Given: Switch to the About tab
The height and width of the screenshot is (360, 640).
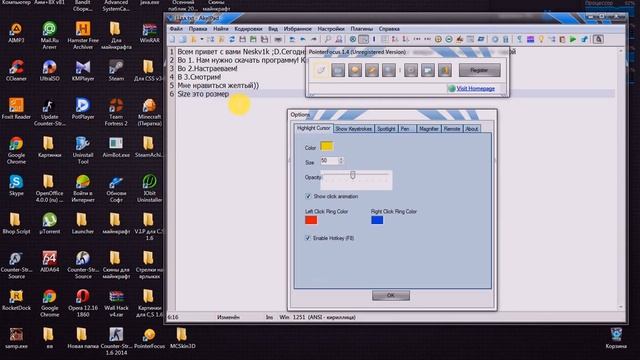Looking at the screenshot, I should (472, 129).
